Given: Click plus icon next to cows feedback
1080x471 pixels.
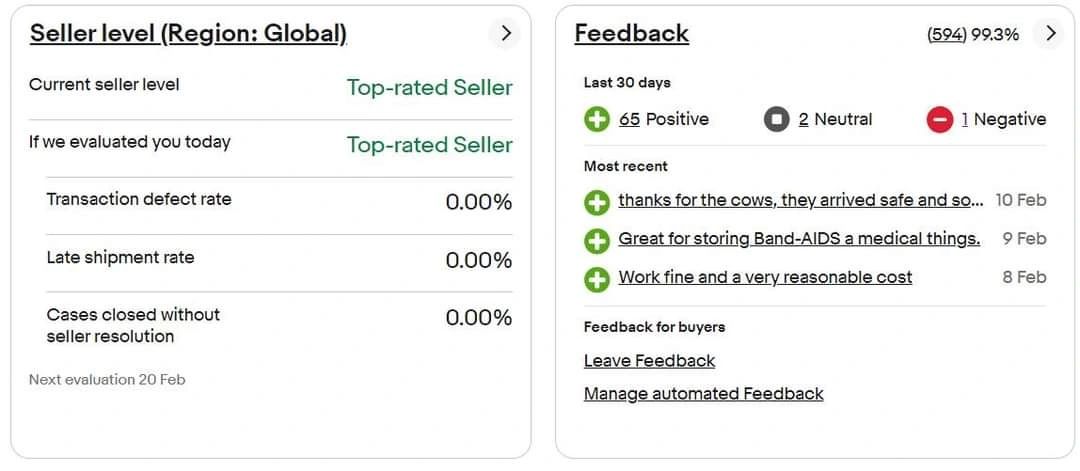Looking at the screenshot, I should click(x=596, y=202).
